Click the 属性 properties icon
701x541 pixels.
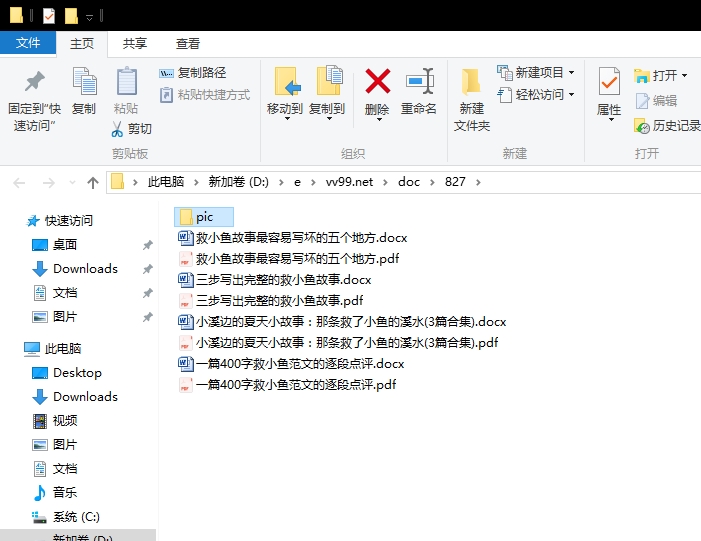coord(609,81)
